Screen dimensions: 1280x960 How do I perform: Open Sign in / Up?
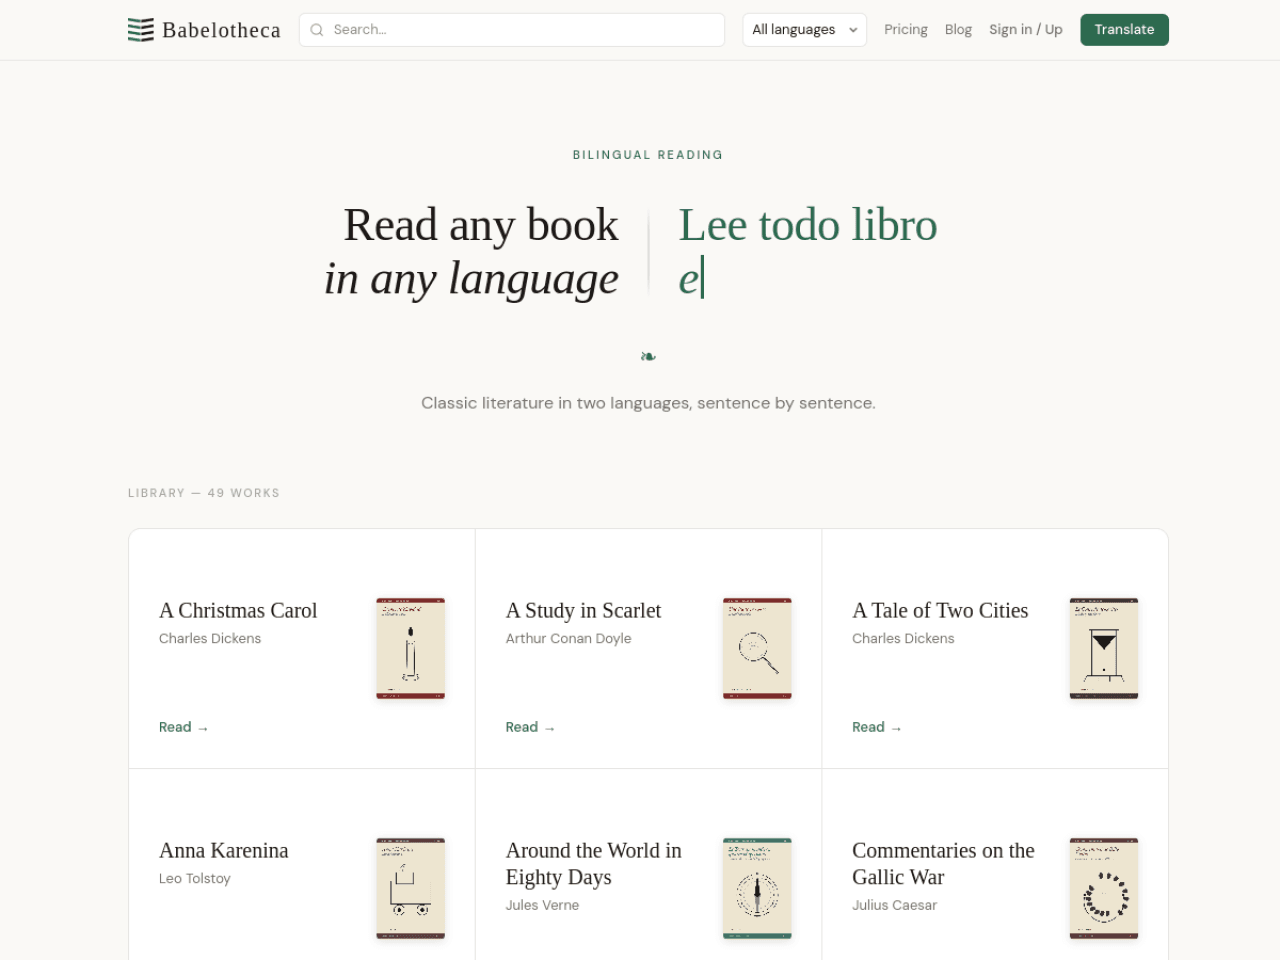coord(1026,30)
